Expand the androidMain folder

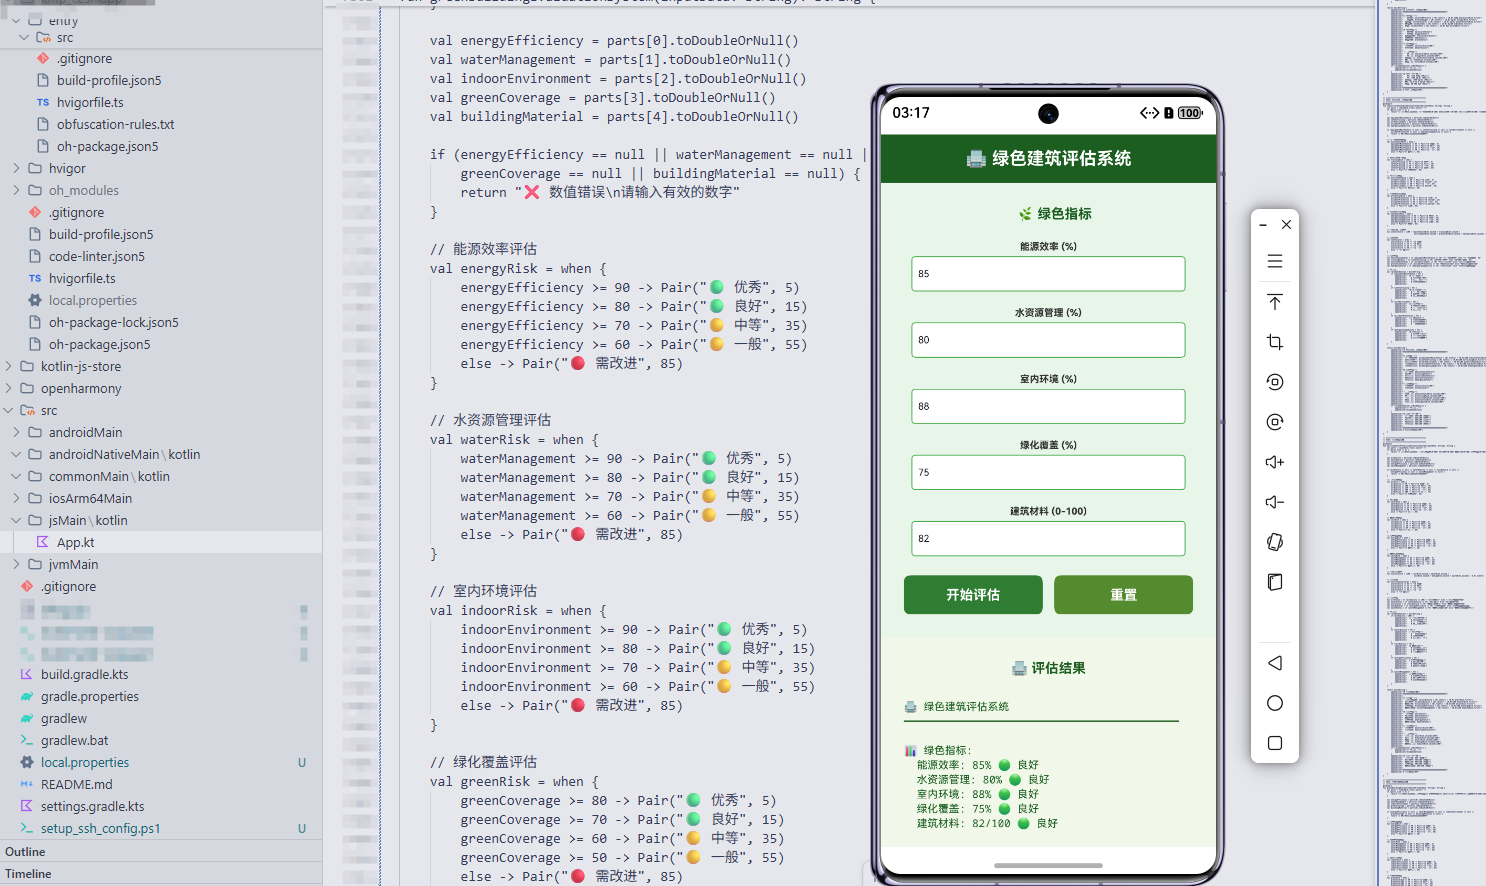coord(16,432)
